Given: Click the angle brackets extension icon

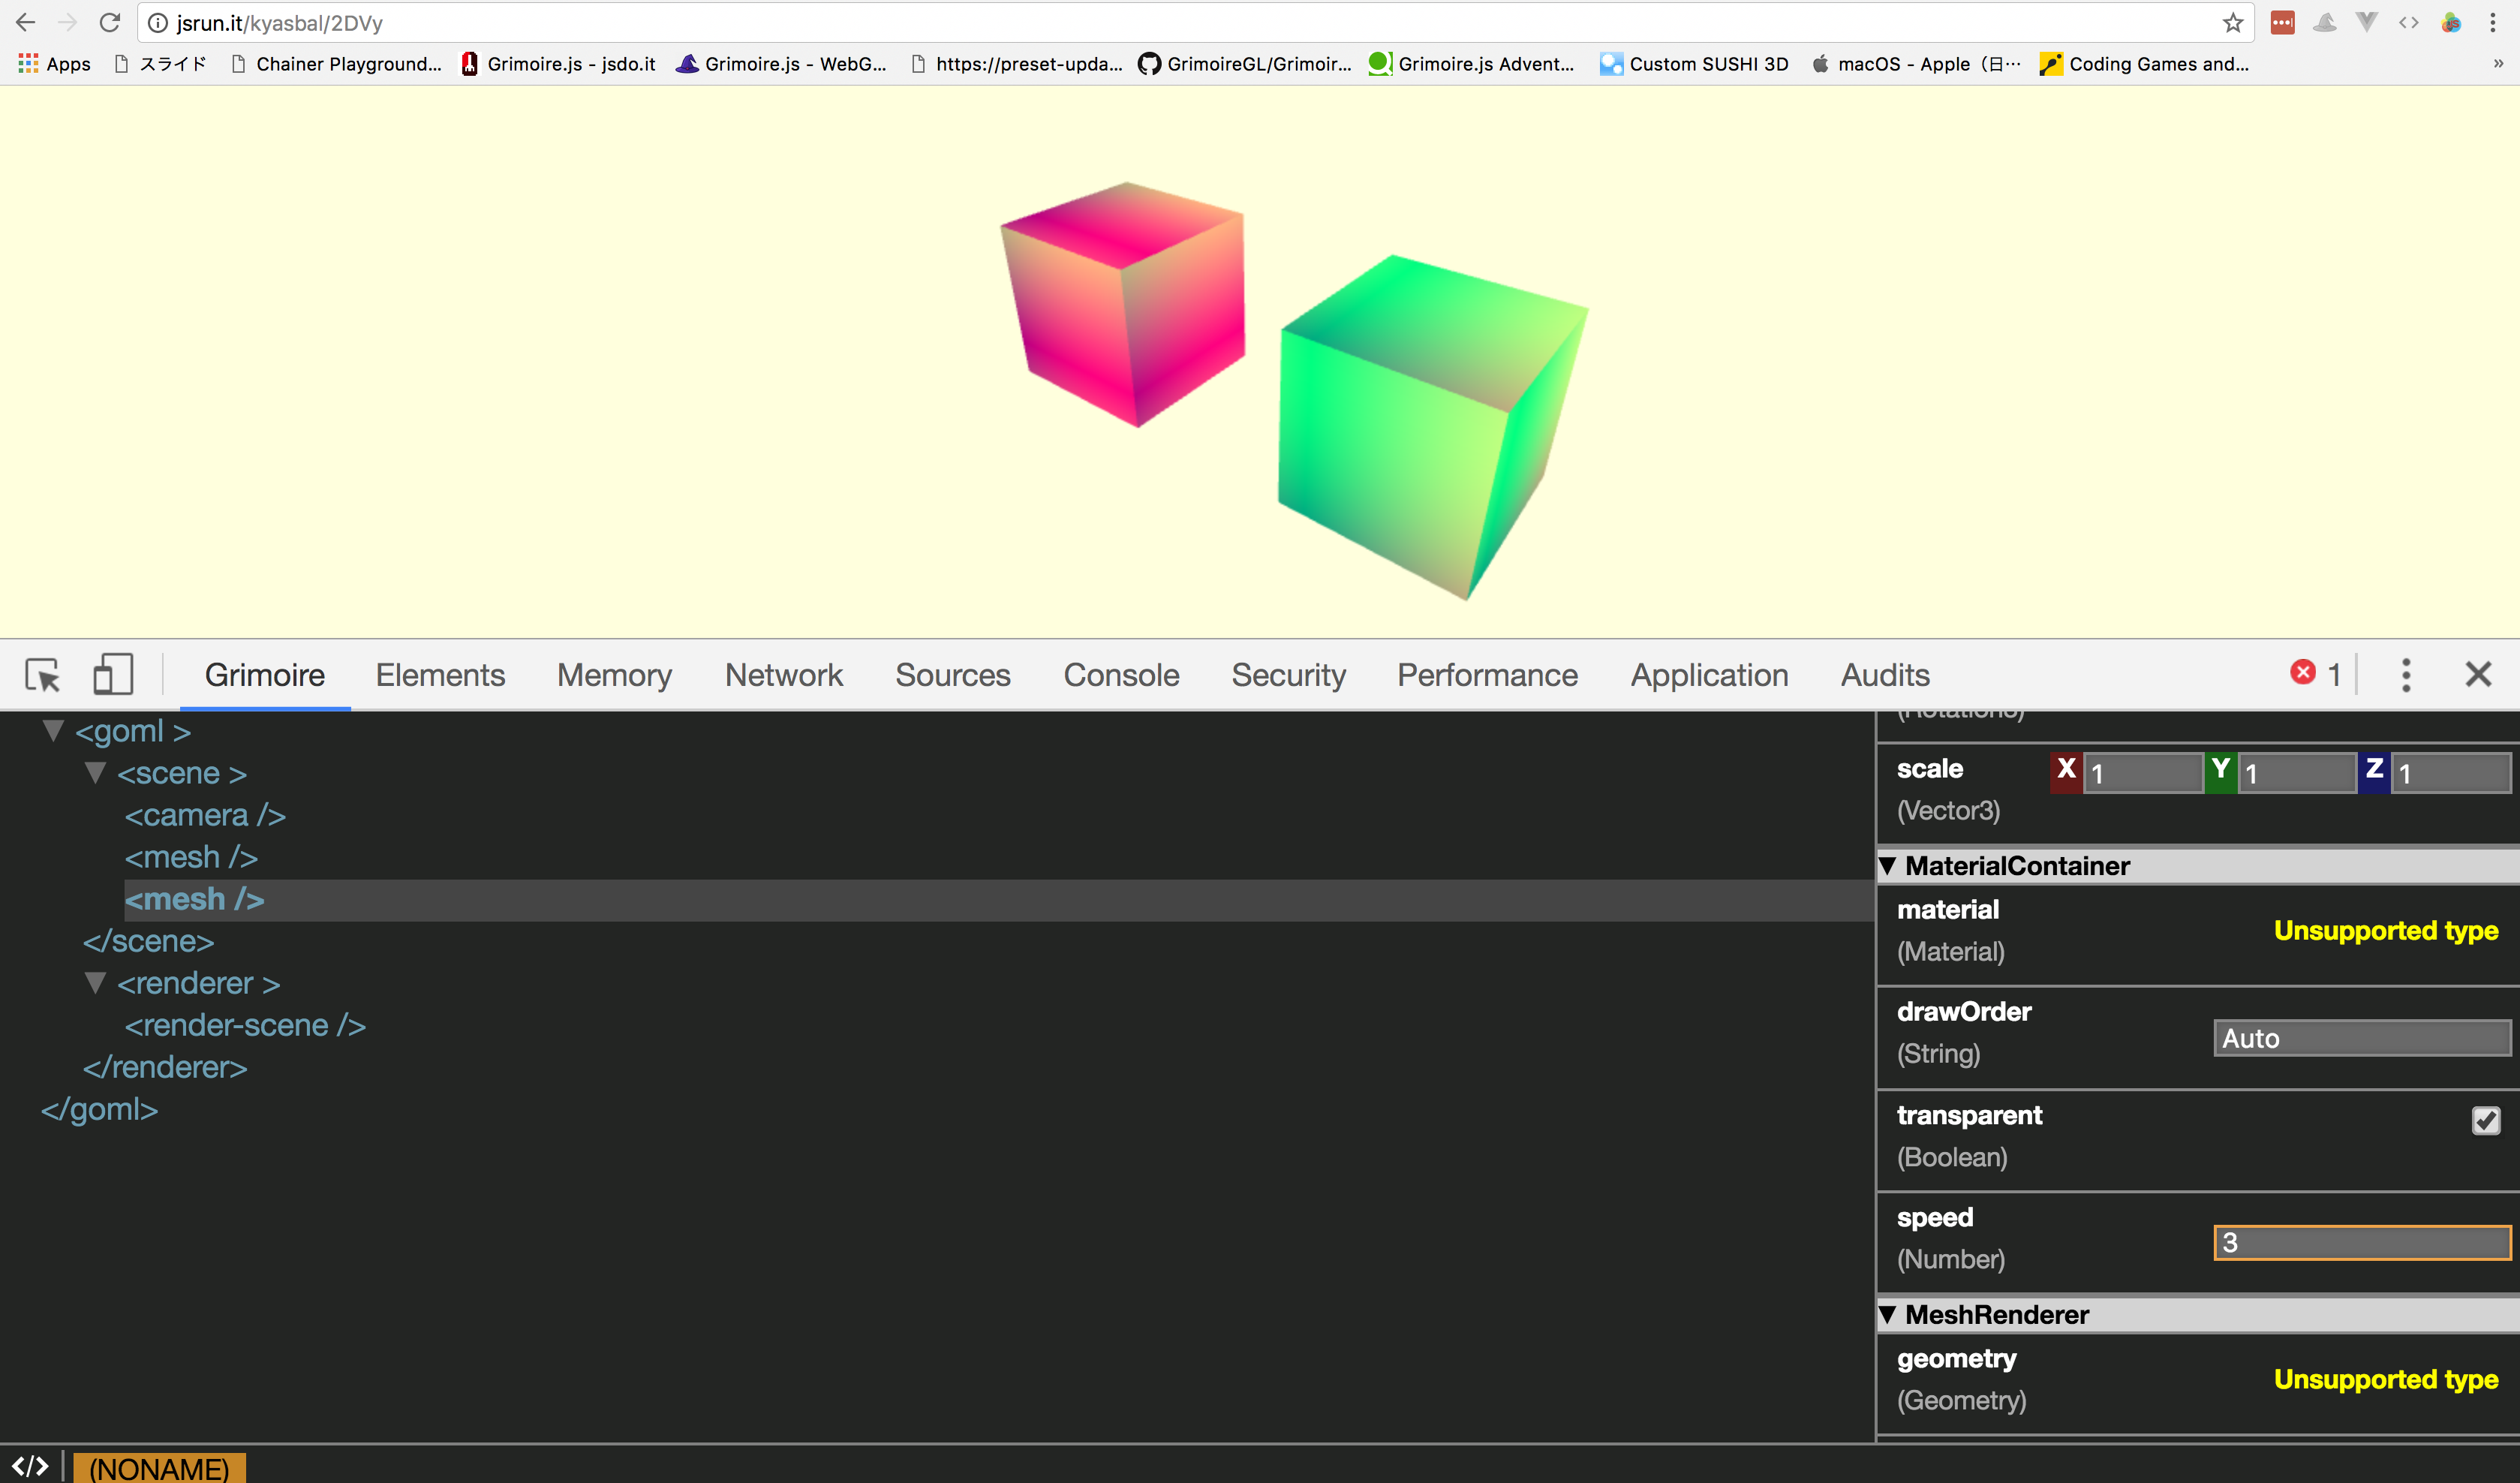Looking at the screenshot, I should pos(2409,22).
